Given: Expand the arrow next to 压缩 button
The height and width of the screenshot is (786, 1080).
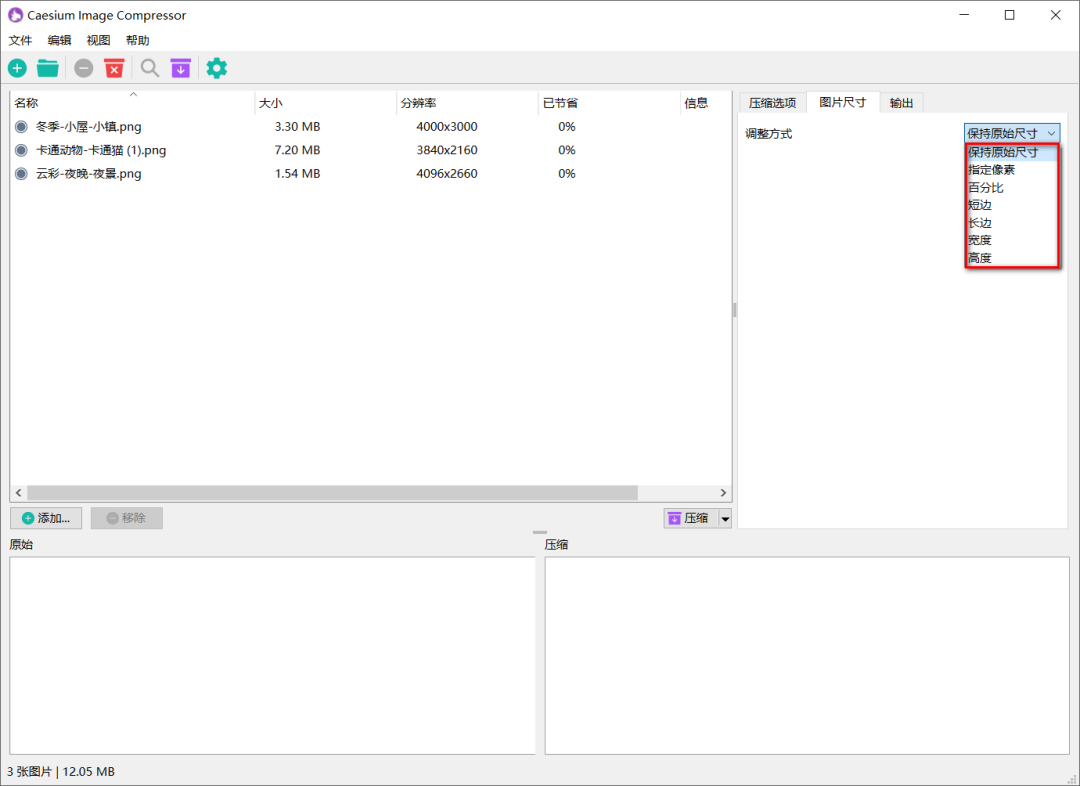Looking at the screenshot, I should click(725, 519).
